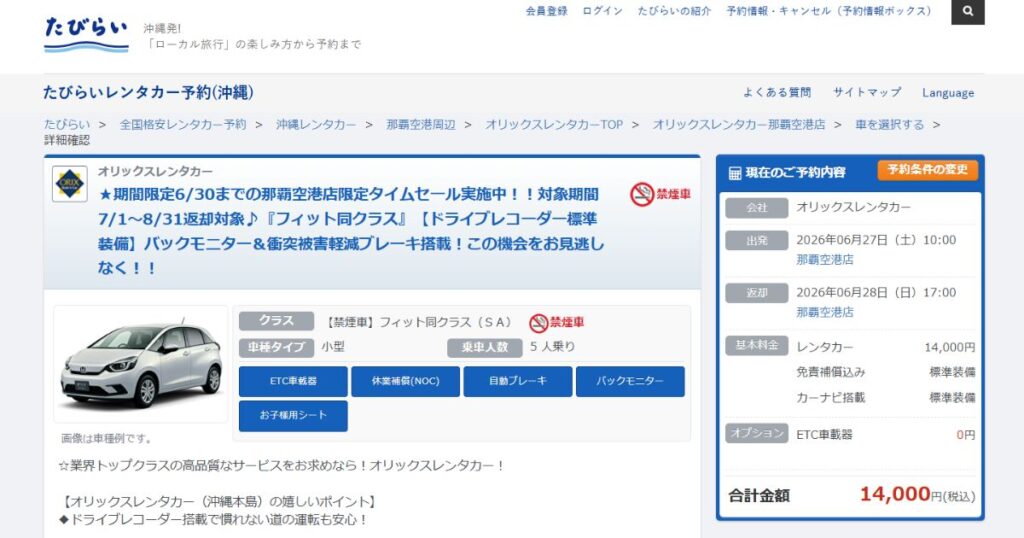1024x538 pixels.
Task: Click オリックスレンタカーTOP breadcrumb
Action: coord(554,124)
